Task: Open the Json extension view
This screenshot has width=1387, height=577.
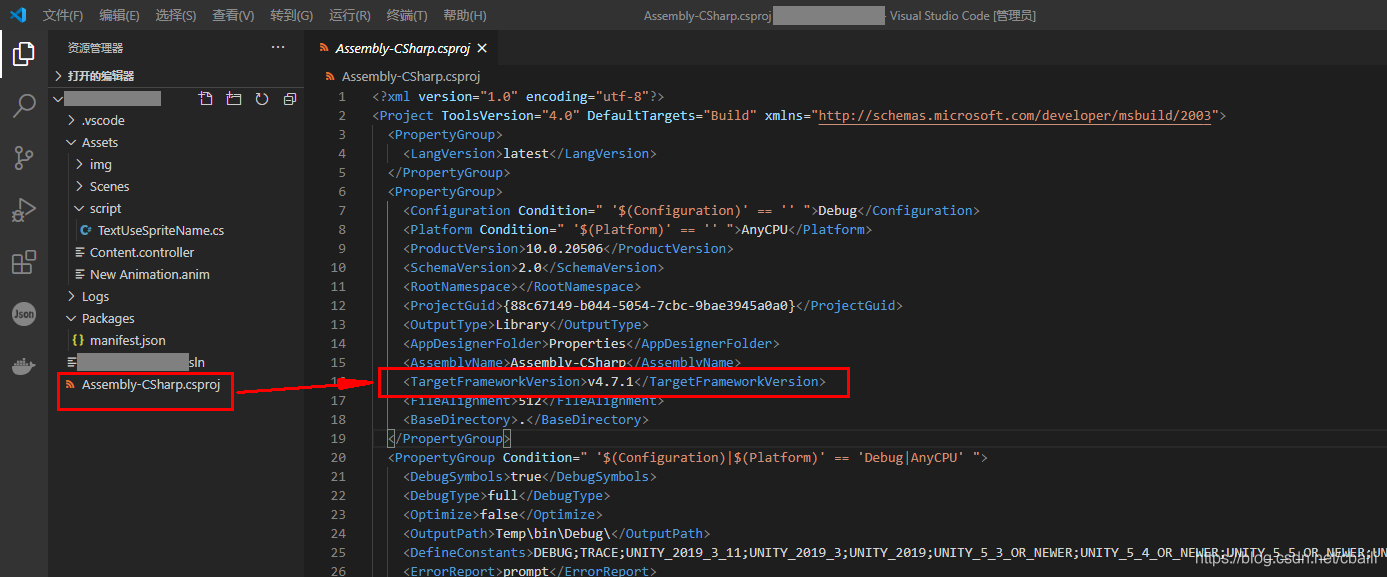Action: pyautogui.click(x=24, y=314)
